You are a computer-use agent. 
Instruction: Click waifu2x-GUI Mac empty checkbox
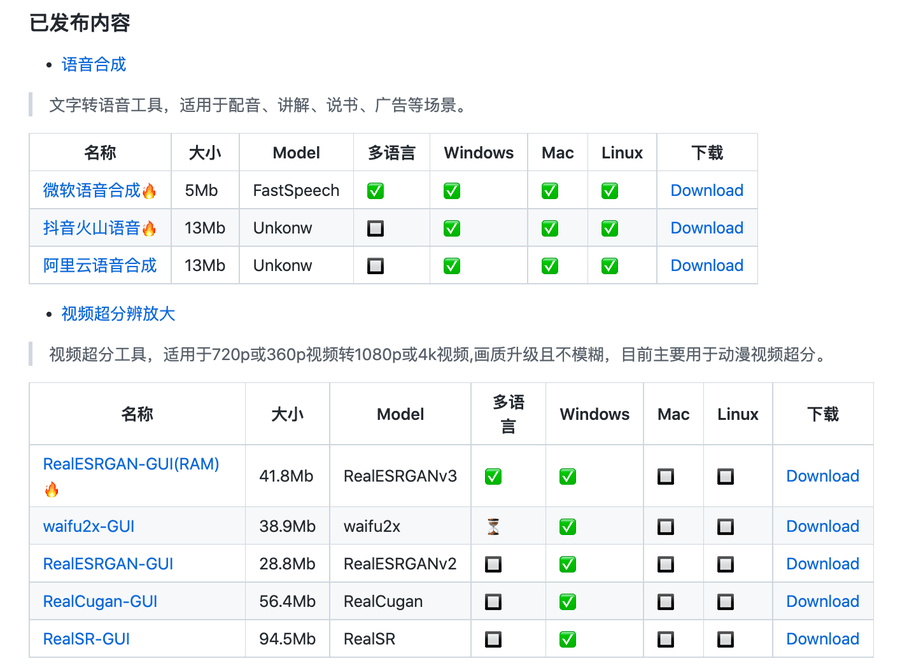coord(666,527)
